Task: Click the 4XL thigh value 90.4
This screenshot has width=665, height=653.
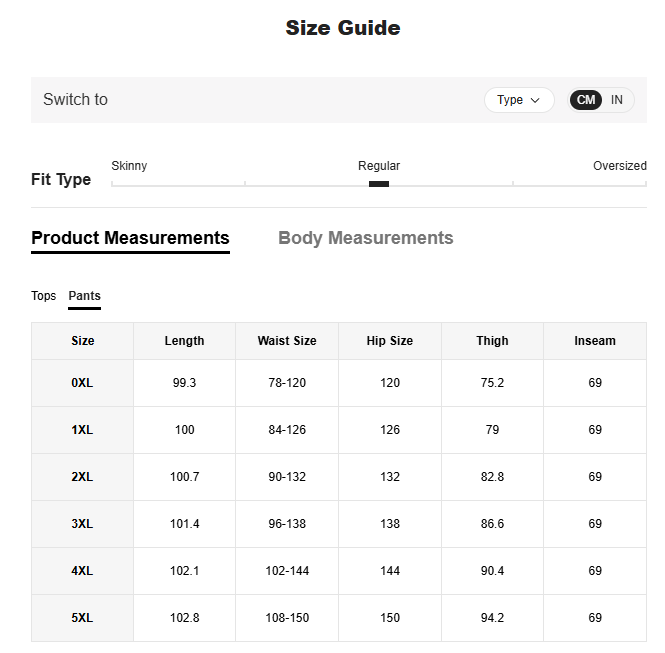Action: pyautogui.click(x=492, y=571)
